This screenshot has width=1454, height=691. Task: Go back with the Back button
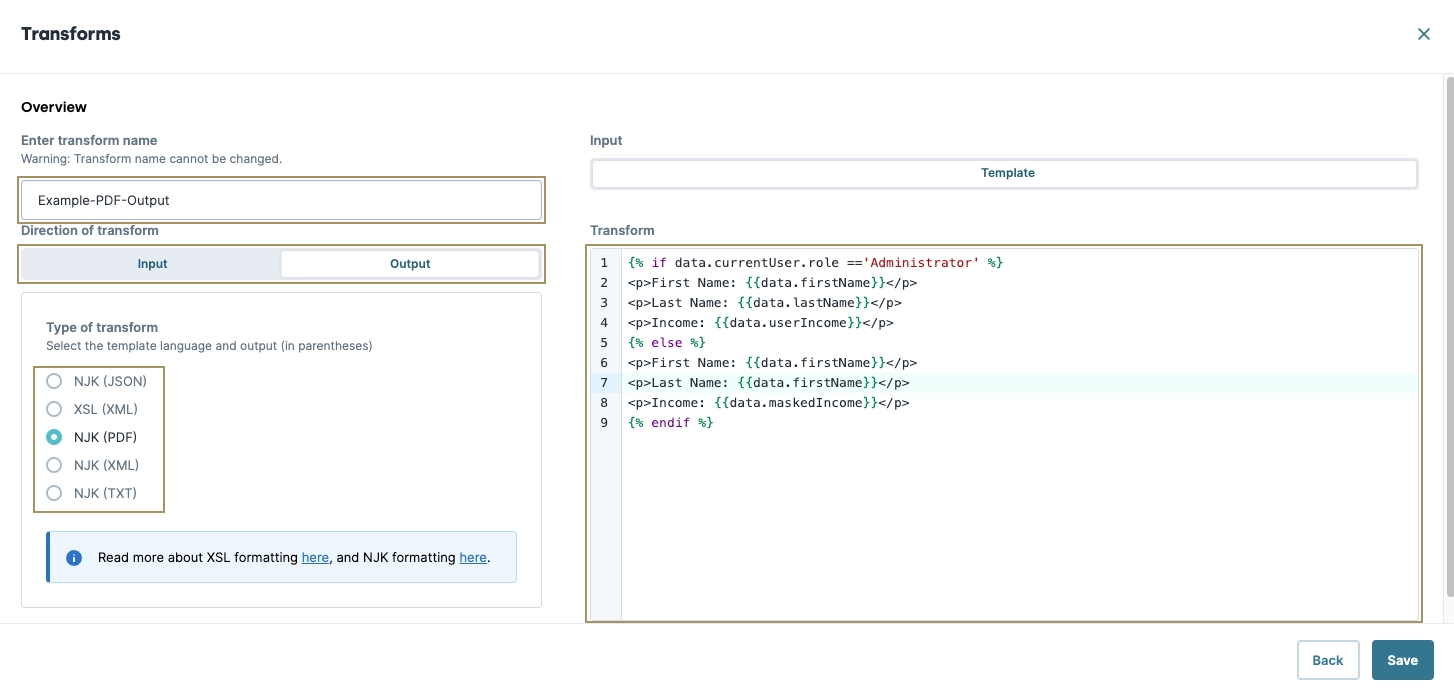(1327, 660)
